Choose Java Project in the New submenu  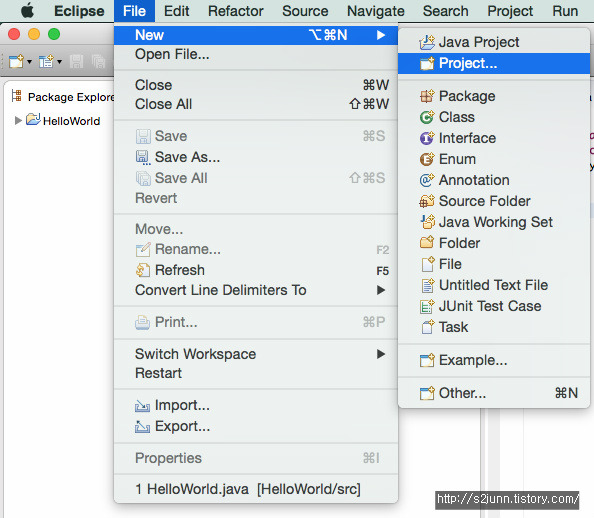click(x=494, y=42)
